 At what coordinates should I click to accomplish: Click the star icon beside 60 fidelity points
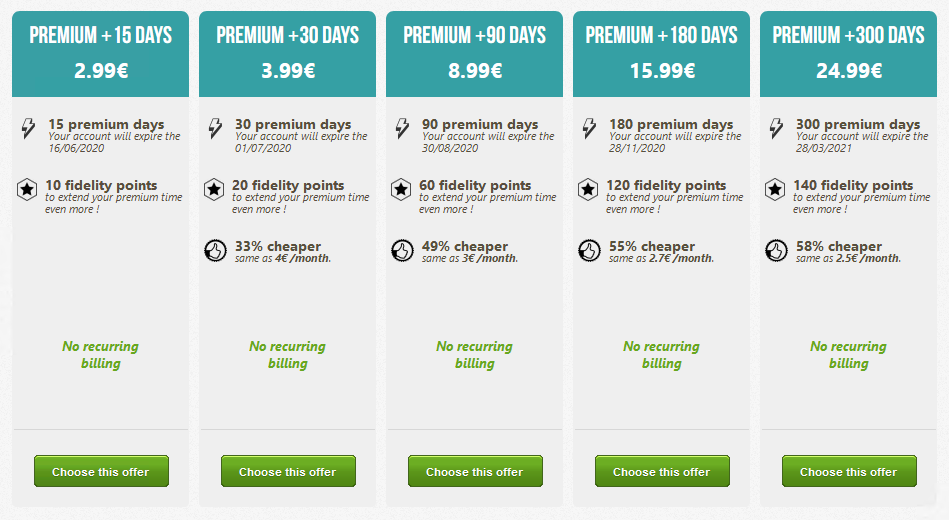[401, 189]
